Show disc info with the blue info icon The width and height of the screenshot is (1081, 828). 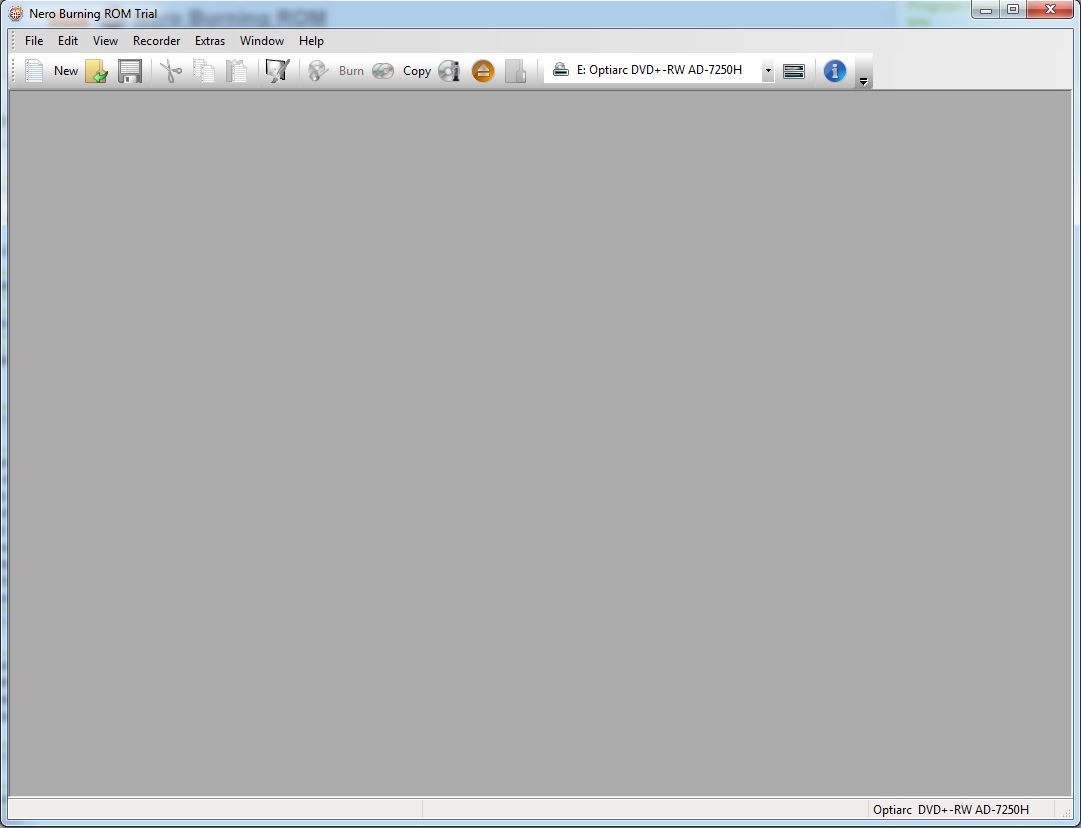(x=834, y=70)
